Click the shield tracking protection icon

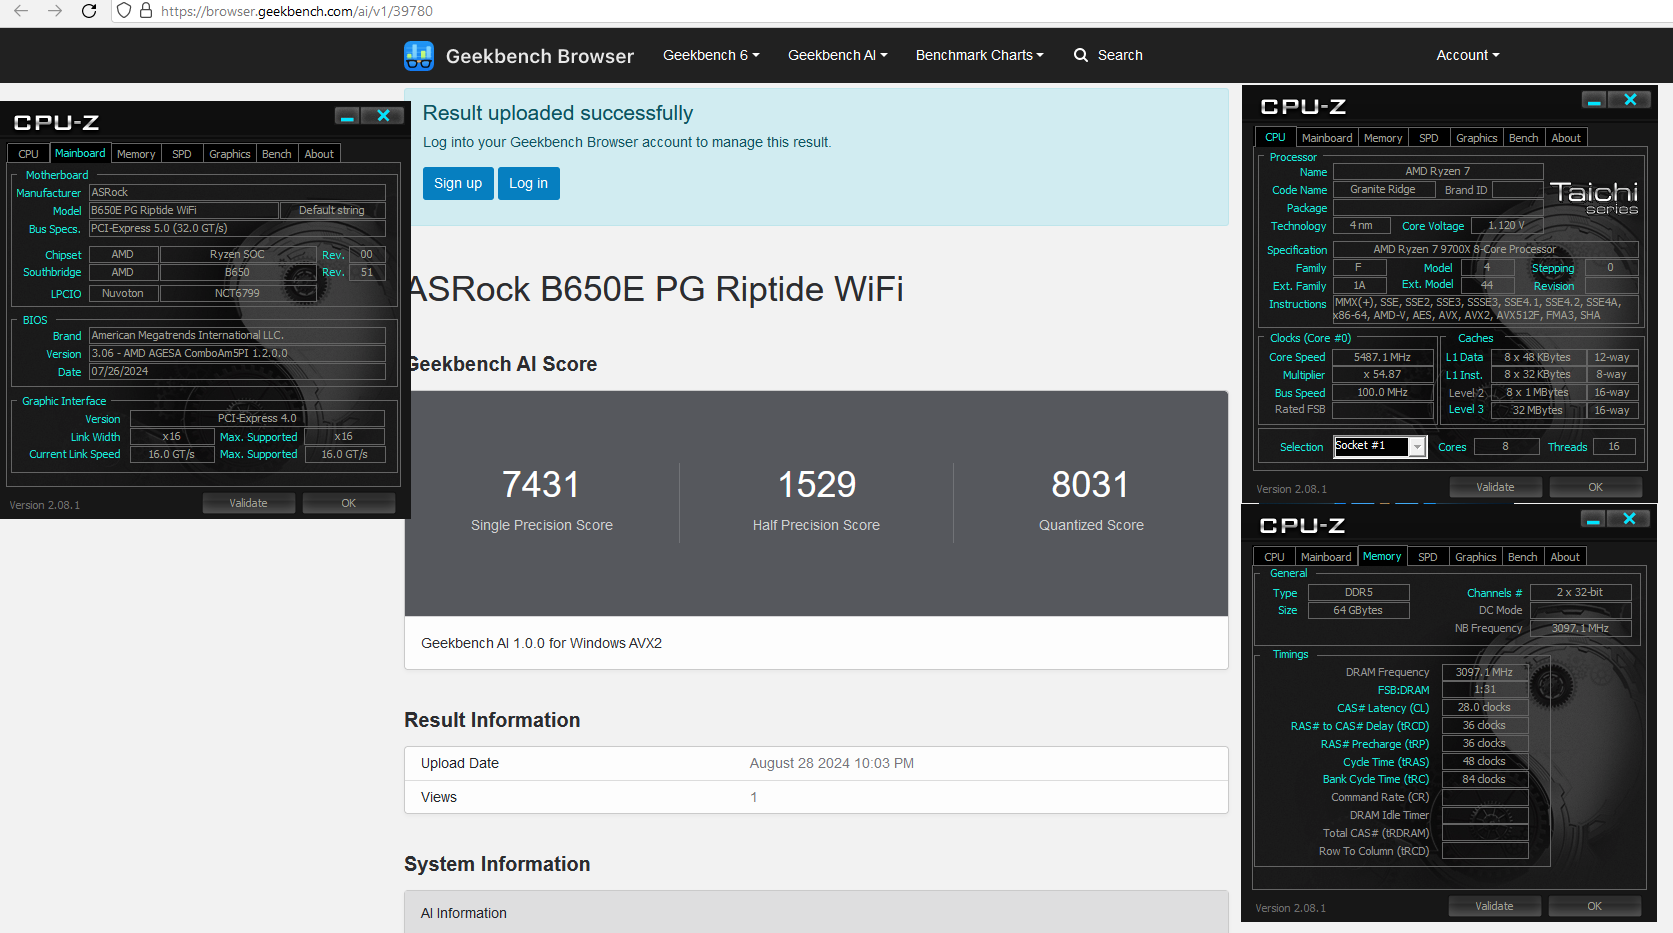click(x=124, y=11)
